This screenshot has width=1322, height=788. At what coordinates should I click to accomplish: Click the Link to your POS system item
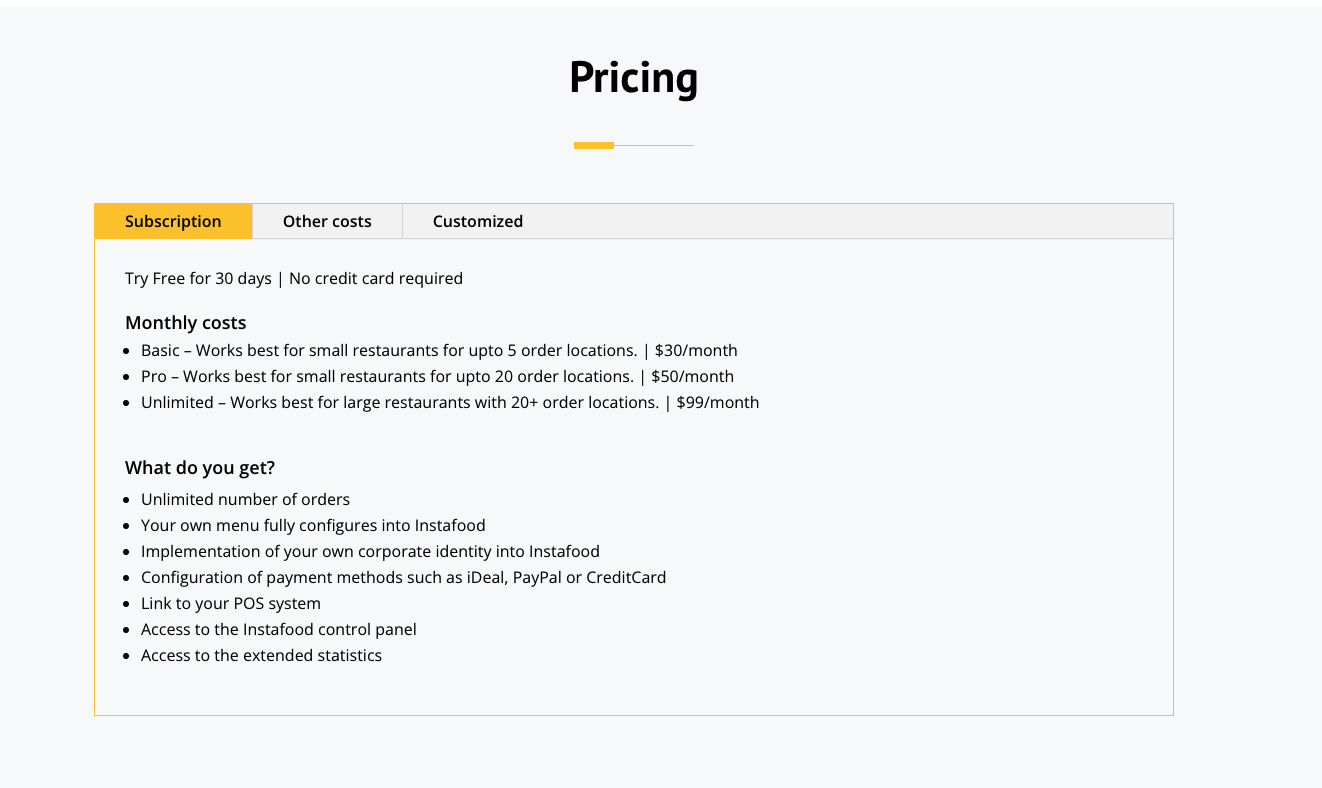231,603
